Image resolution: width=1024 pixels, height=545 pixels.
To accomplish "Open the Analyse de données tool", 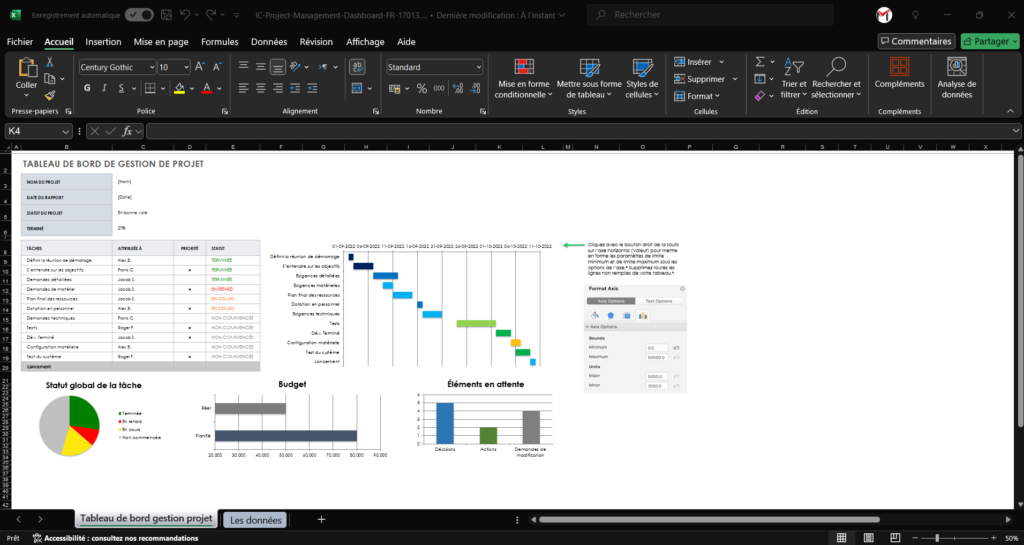I will coord(956,77).
